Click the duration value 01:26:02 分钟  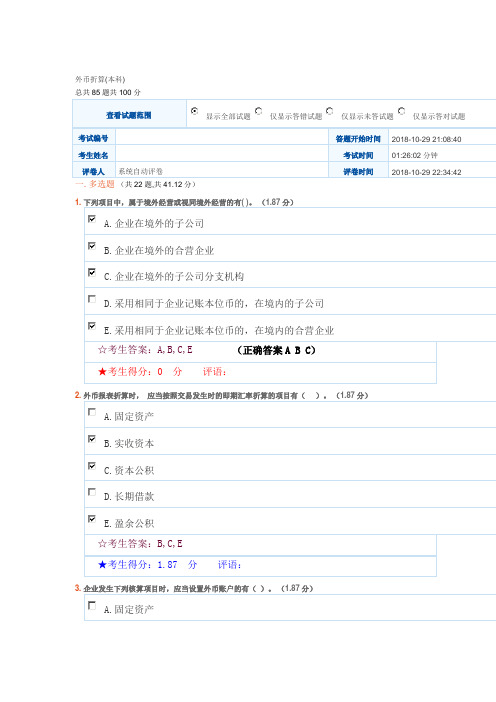[x=415, y=155]
